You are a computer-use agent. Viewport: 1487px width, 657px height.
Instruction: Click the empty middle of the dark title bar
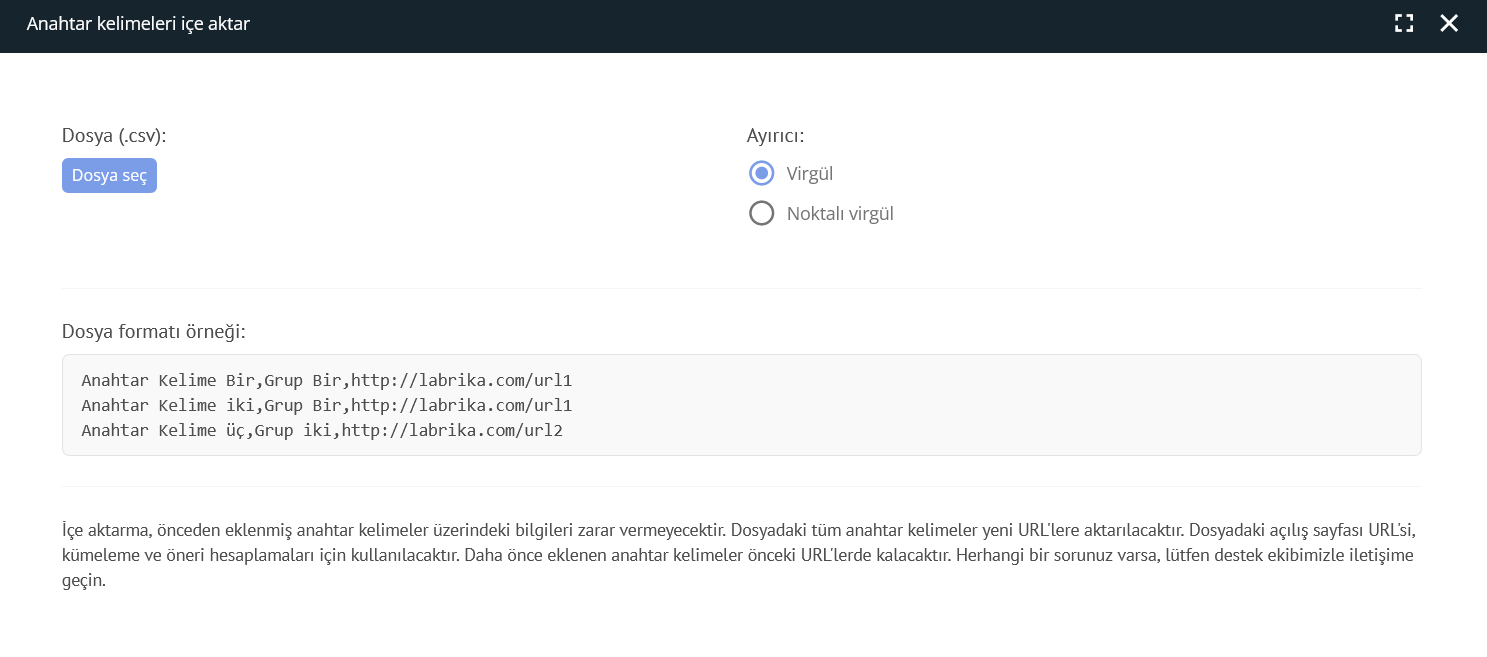pos(800,24)
